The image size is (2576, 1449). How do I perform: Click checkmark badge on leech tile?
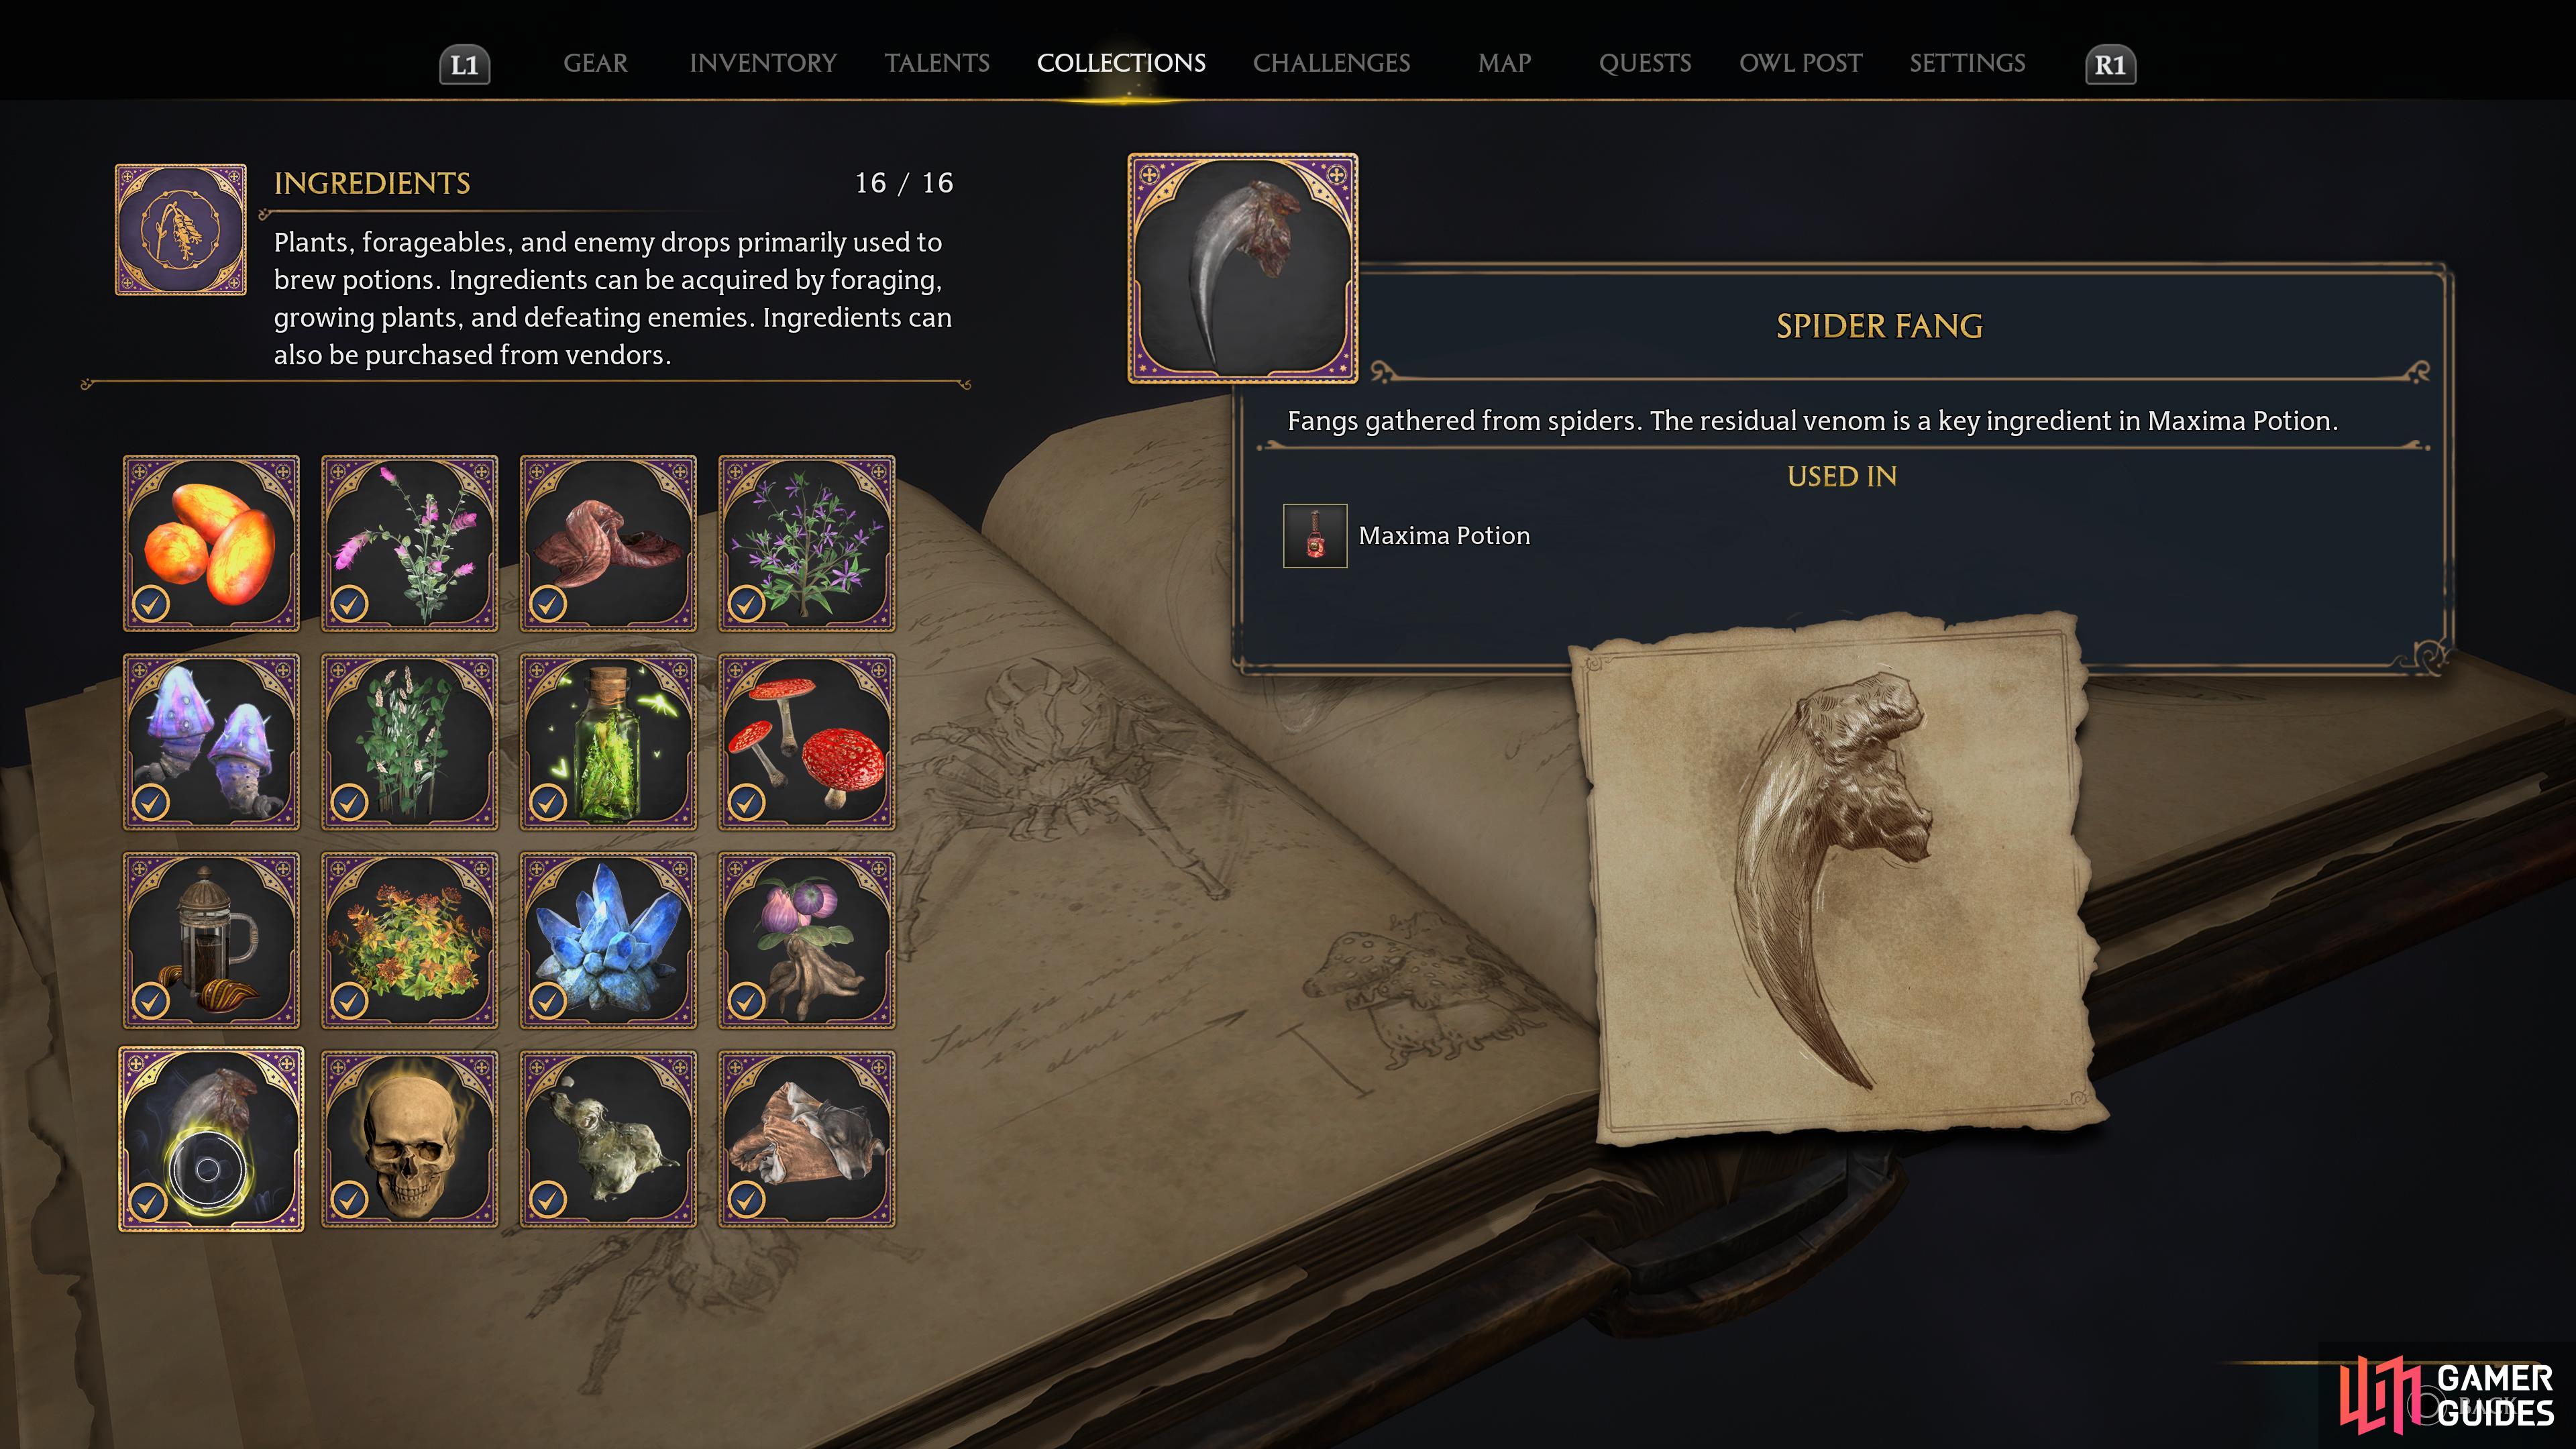pyautogui.click(x=548, y=603)
